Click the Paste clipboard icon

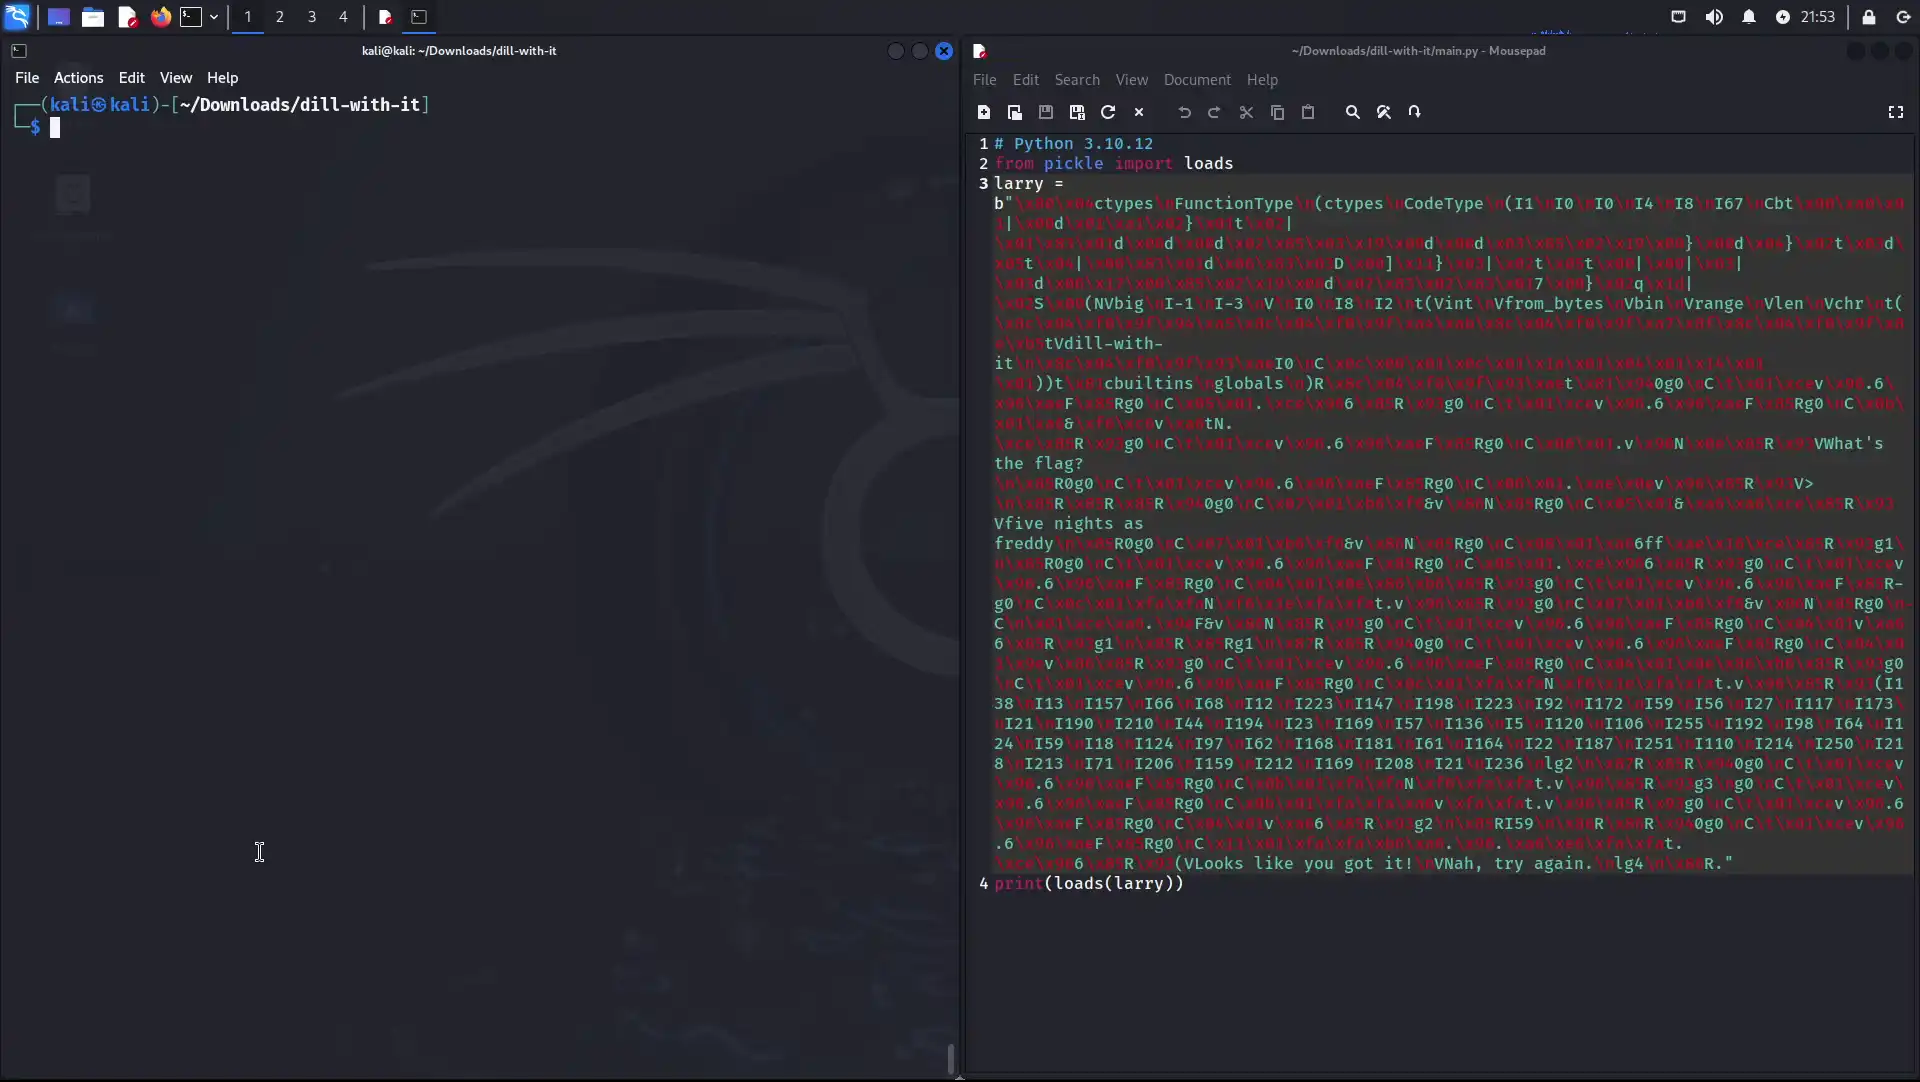coord(1308,112)
